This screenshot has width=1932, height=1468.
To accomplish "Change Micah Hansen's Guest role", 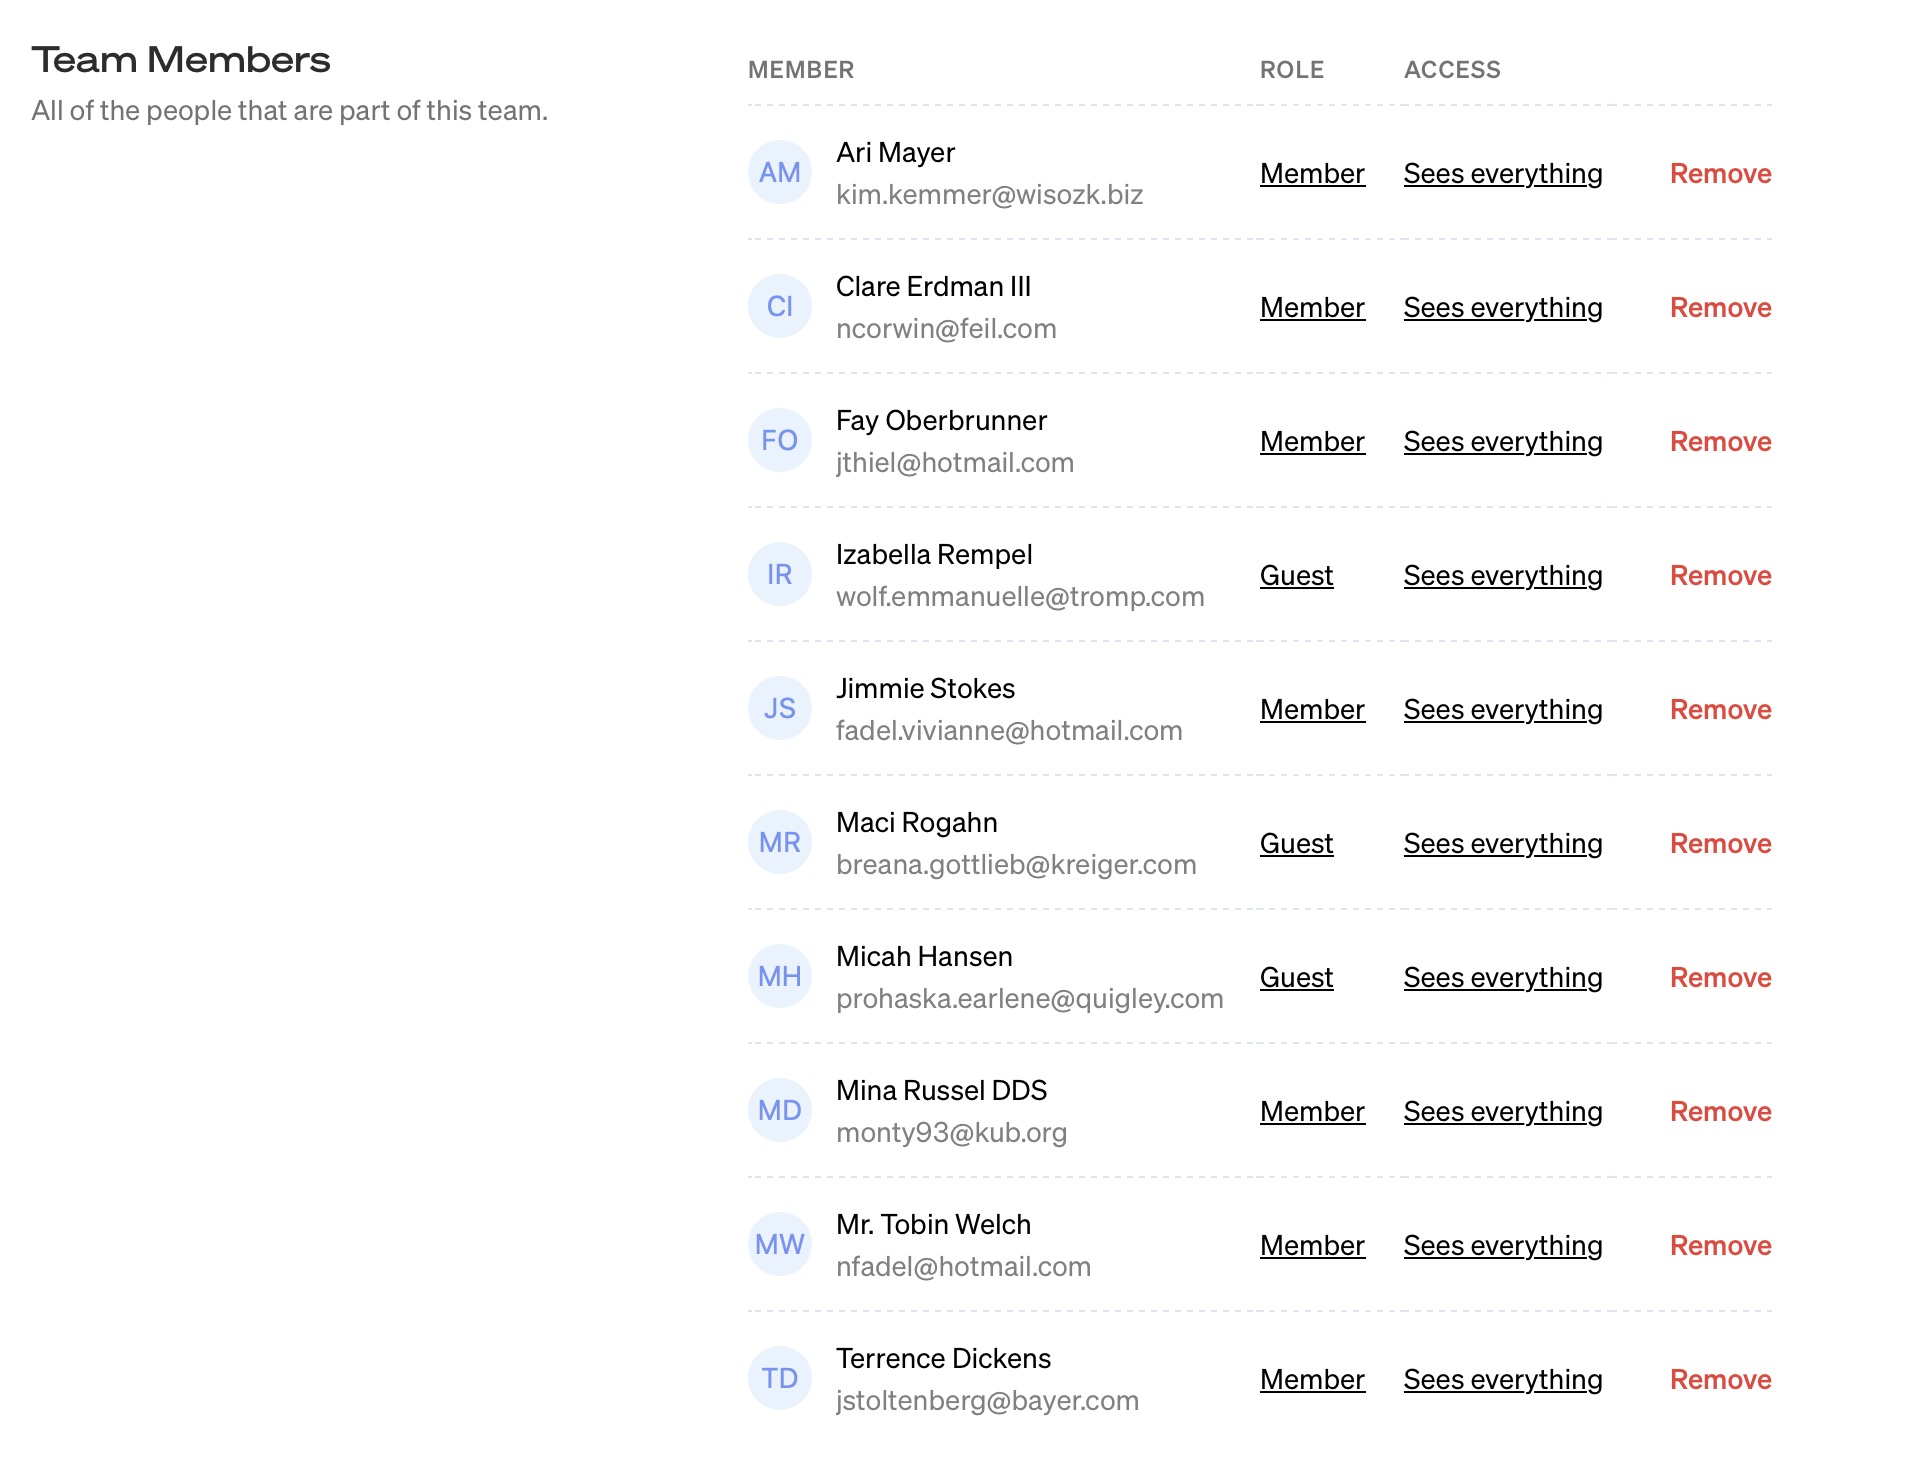I will pyautogui.click(x=1296, y=977).
